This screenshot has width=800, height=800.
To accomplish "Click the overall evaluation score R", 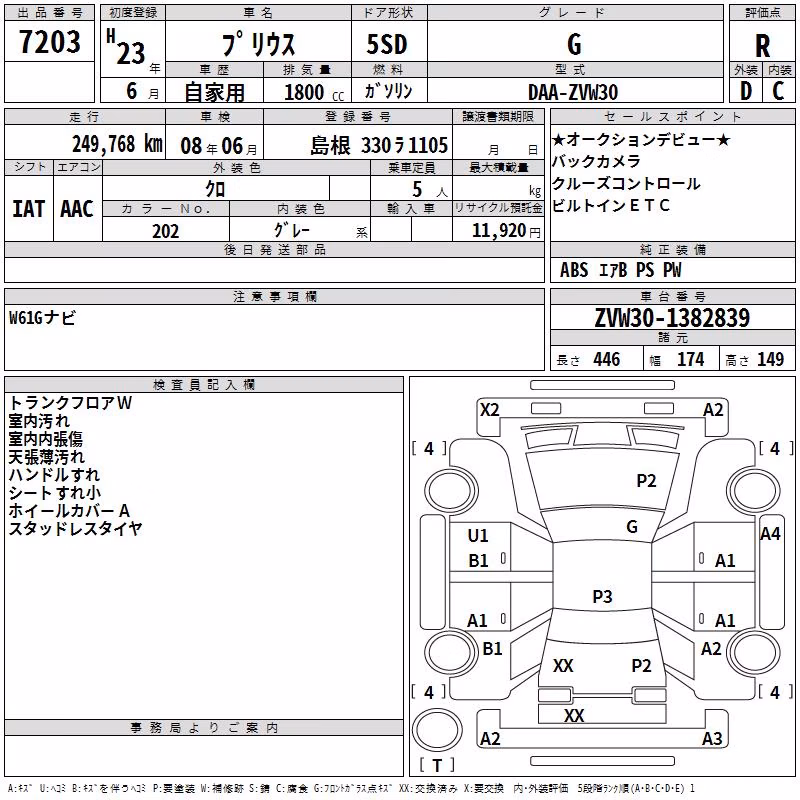I will tap(762, 46).
